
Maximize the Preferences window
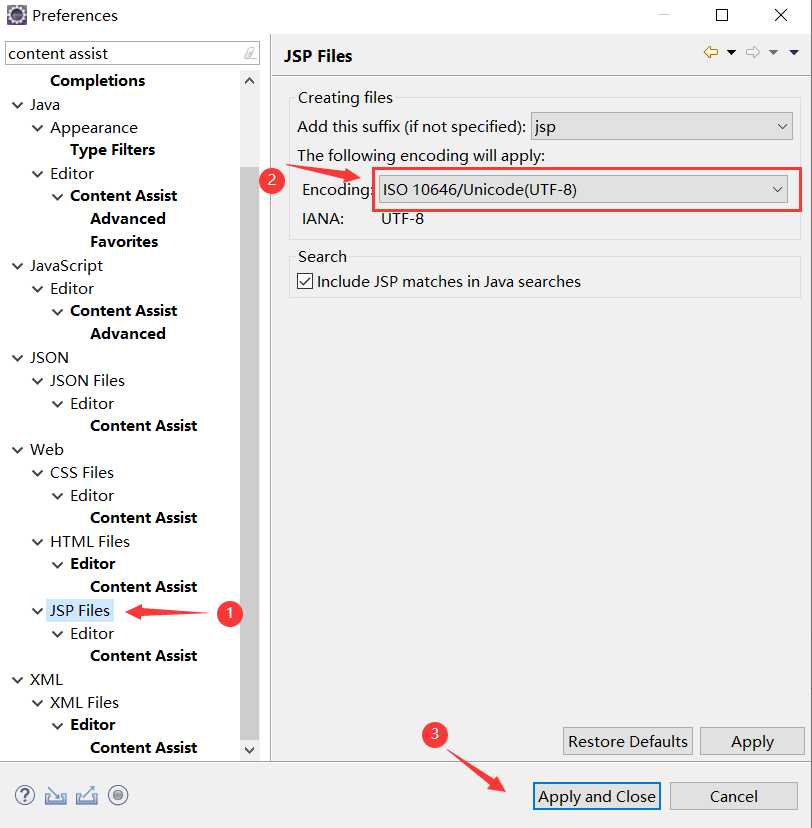722,15
